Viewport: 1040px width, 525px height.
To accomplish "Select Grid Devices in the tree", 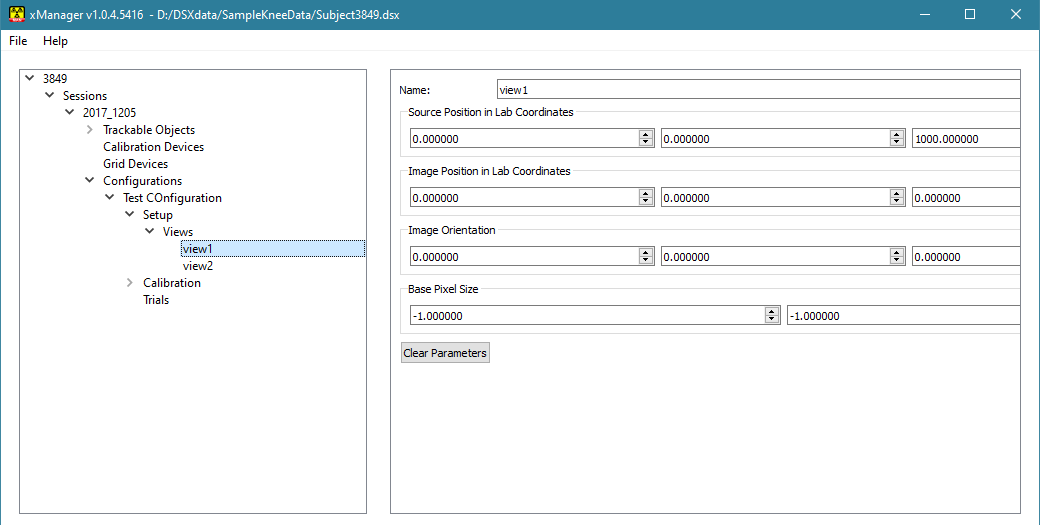I will (x=135, y=164).
